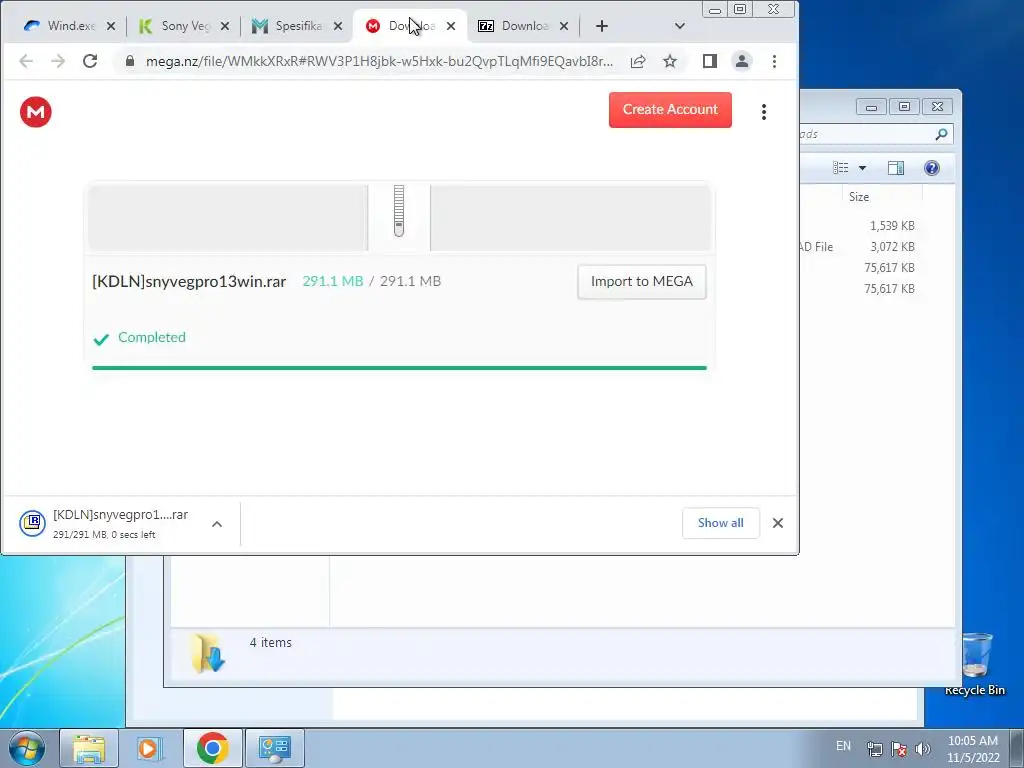
Task: Click Chrome taskbar icon
Action: 212,748
